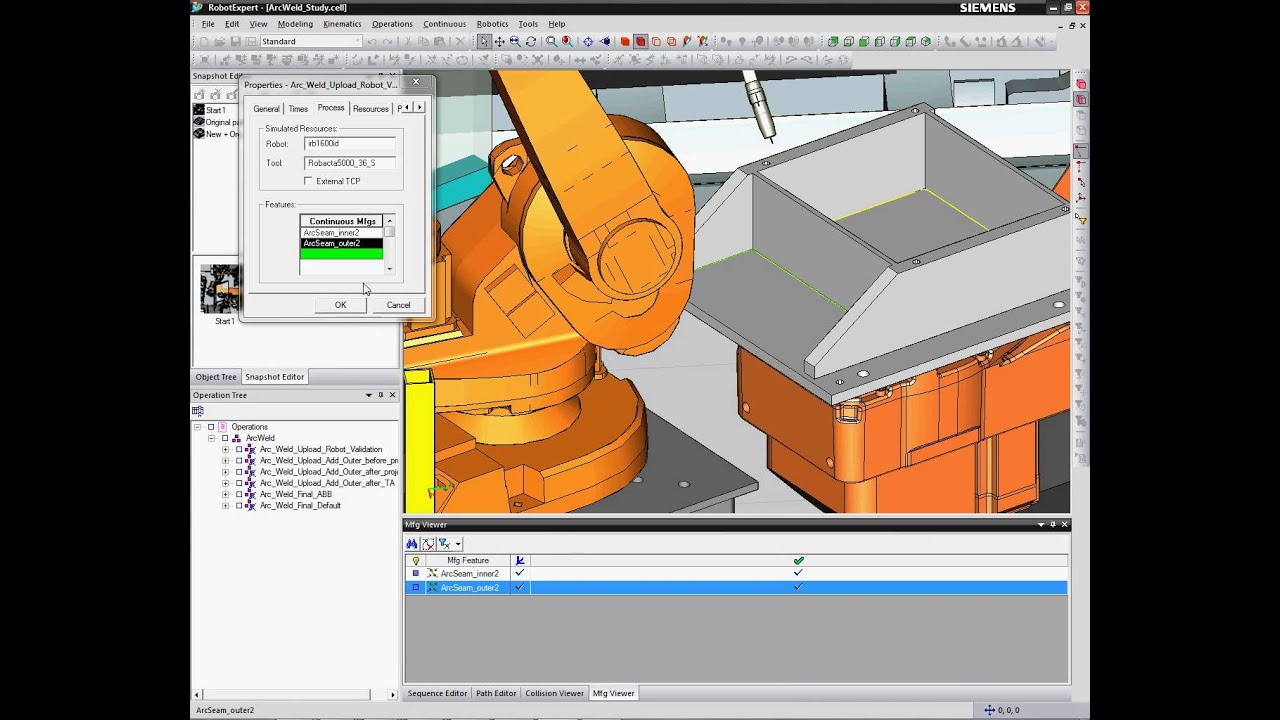1280x720 pixels.
Task: Check Arc_Weld_Upload_Robot_Validation checkbox
Action: pos(239,449)
